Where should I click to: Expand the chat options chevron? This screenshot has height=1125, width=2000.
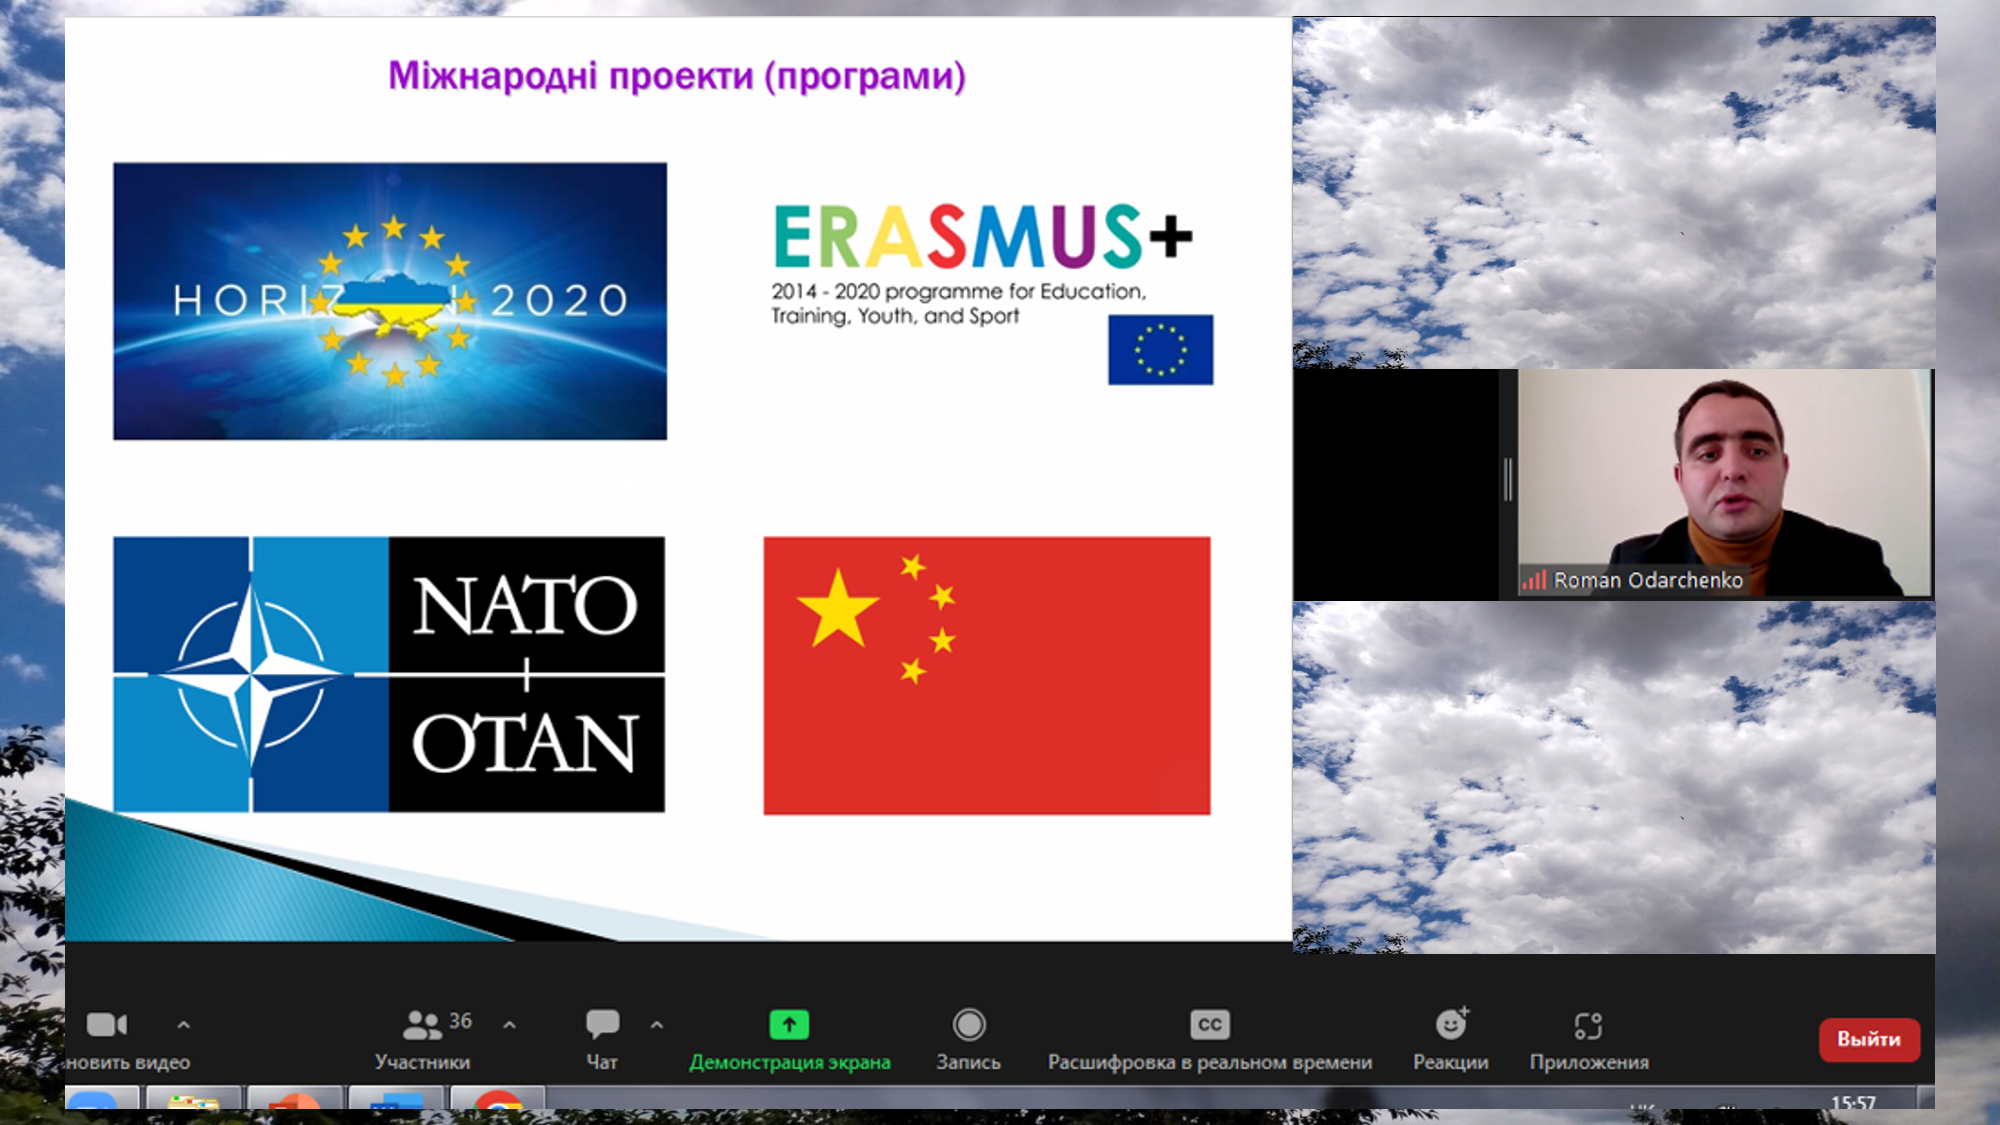656,1024
